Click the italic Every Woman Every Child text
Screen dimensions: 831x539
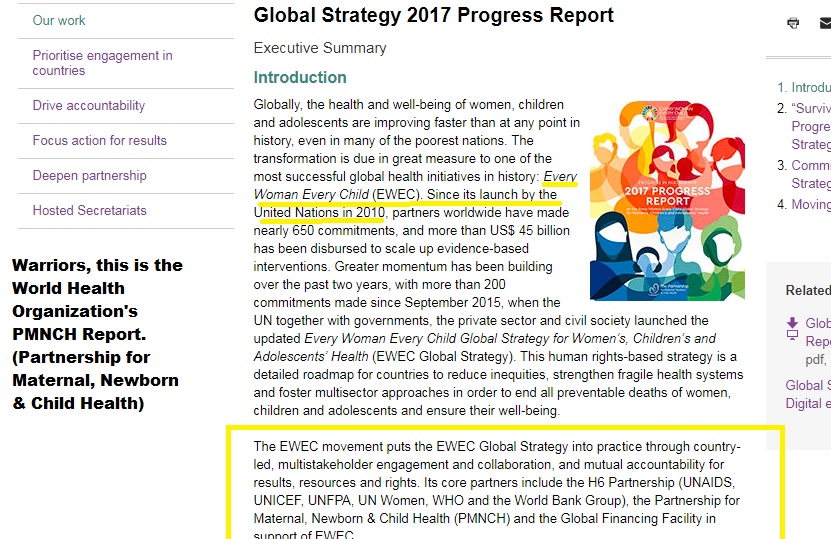click(x=415, y=185)
